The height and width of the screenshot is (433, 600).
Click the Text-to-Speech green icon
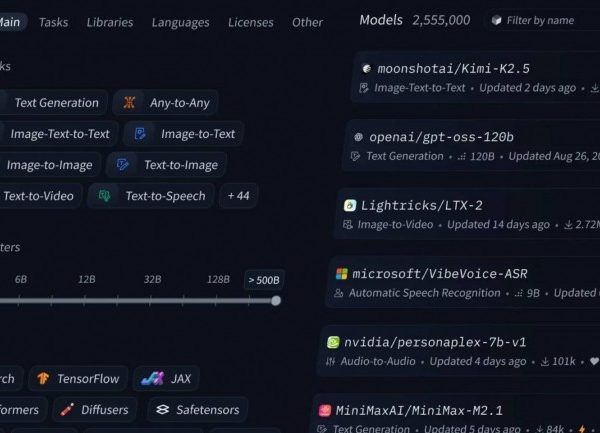104,195
